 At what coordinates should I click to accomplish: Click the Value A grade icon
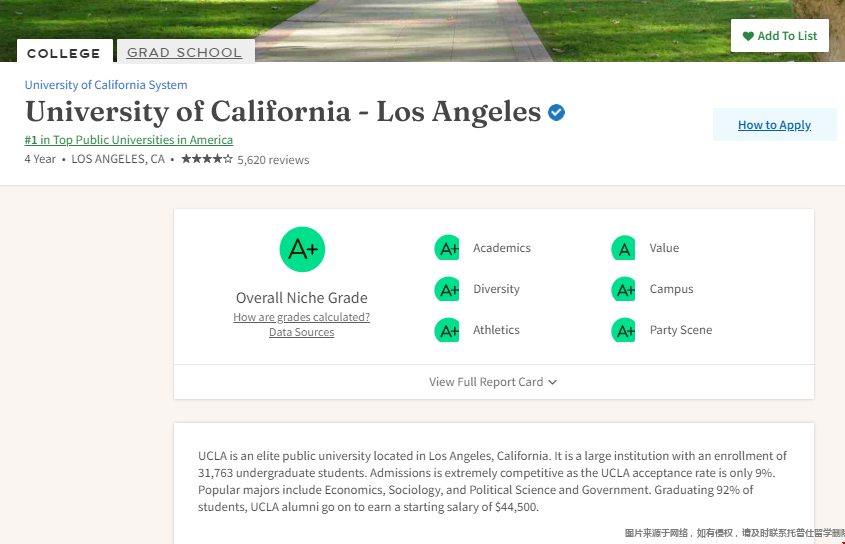point(623,248)
